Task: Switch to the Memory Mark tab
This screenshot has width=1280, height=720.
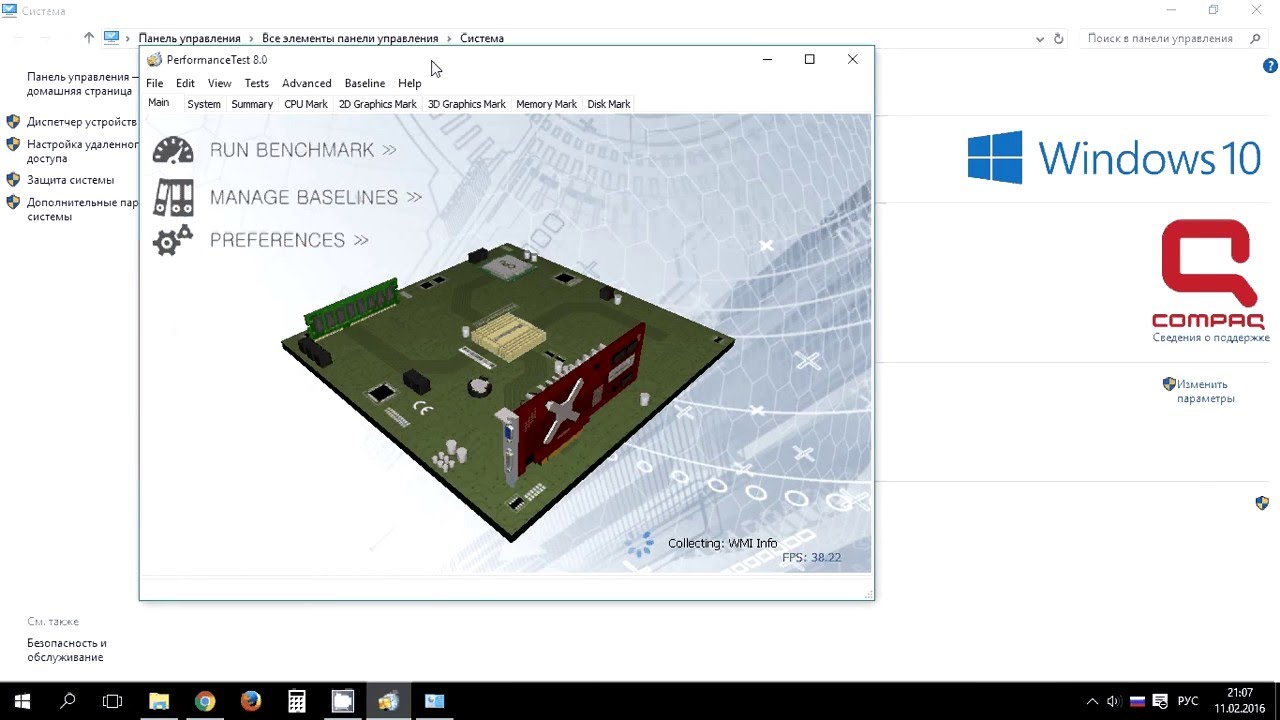Action: pyautogui.click(x=547, y=104)
